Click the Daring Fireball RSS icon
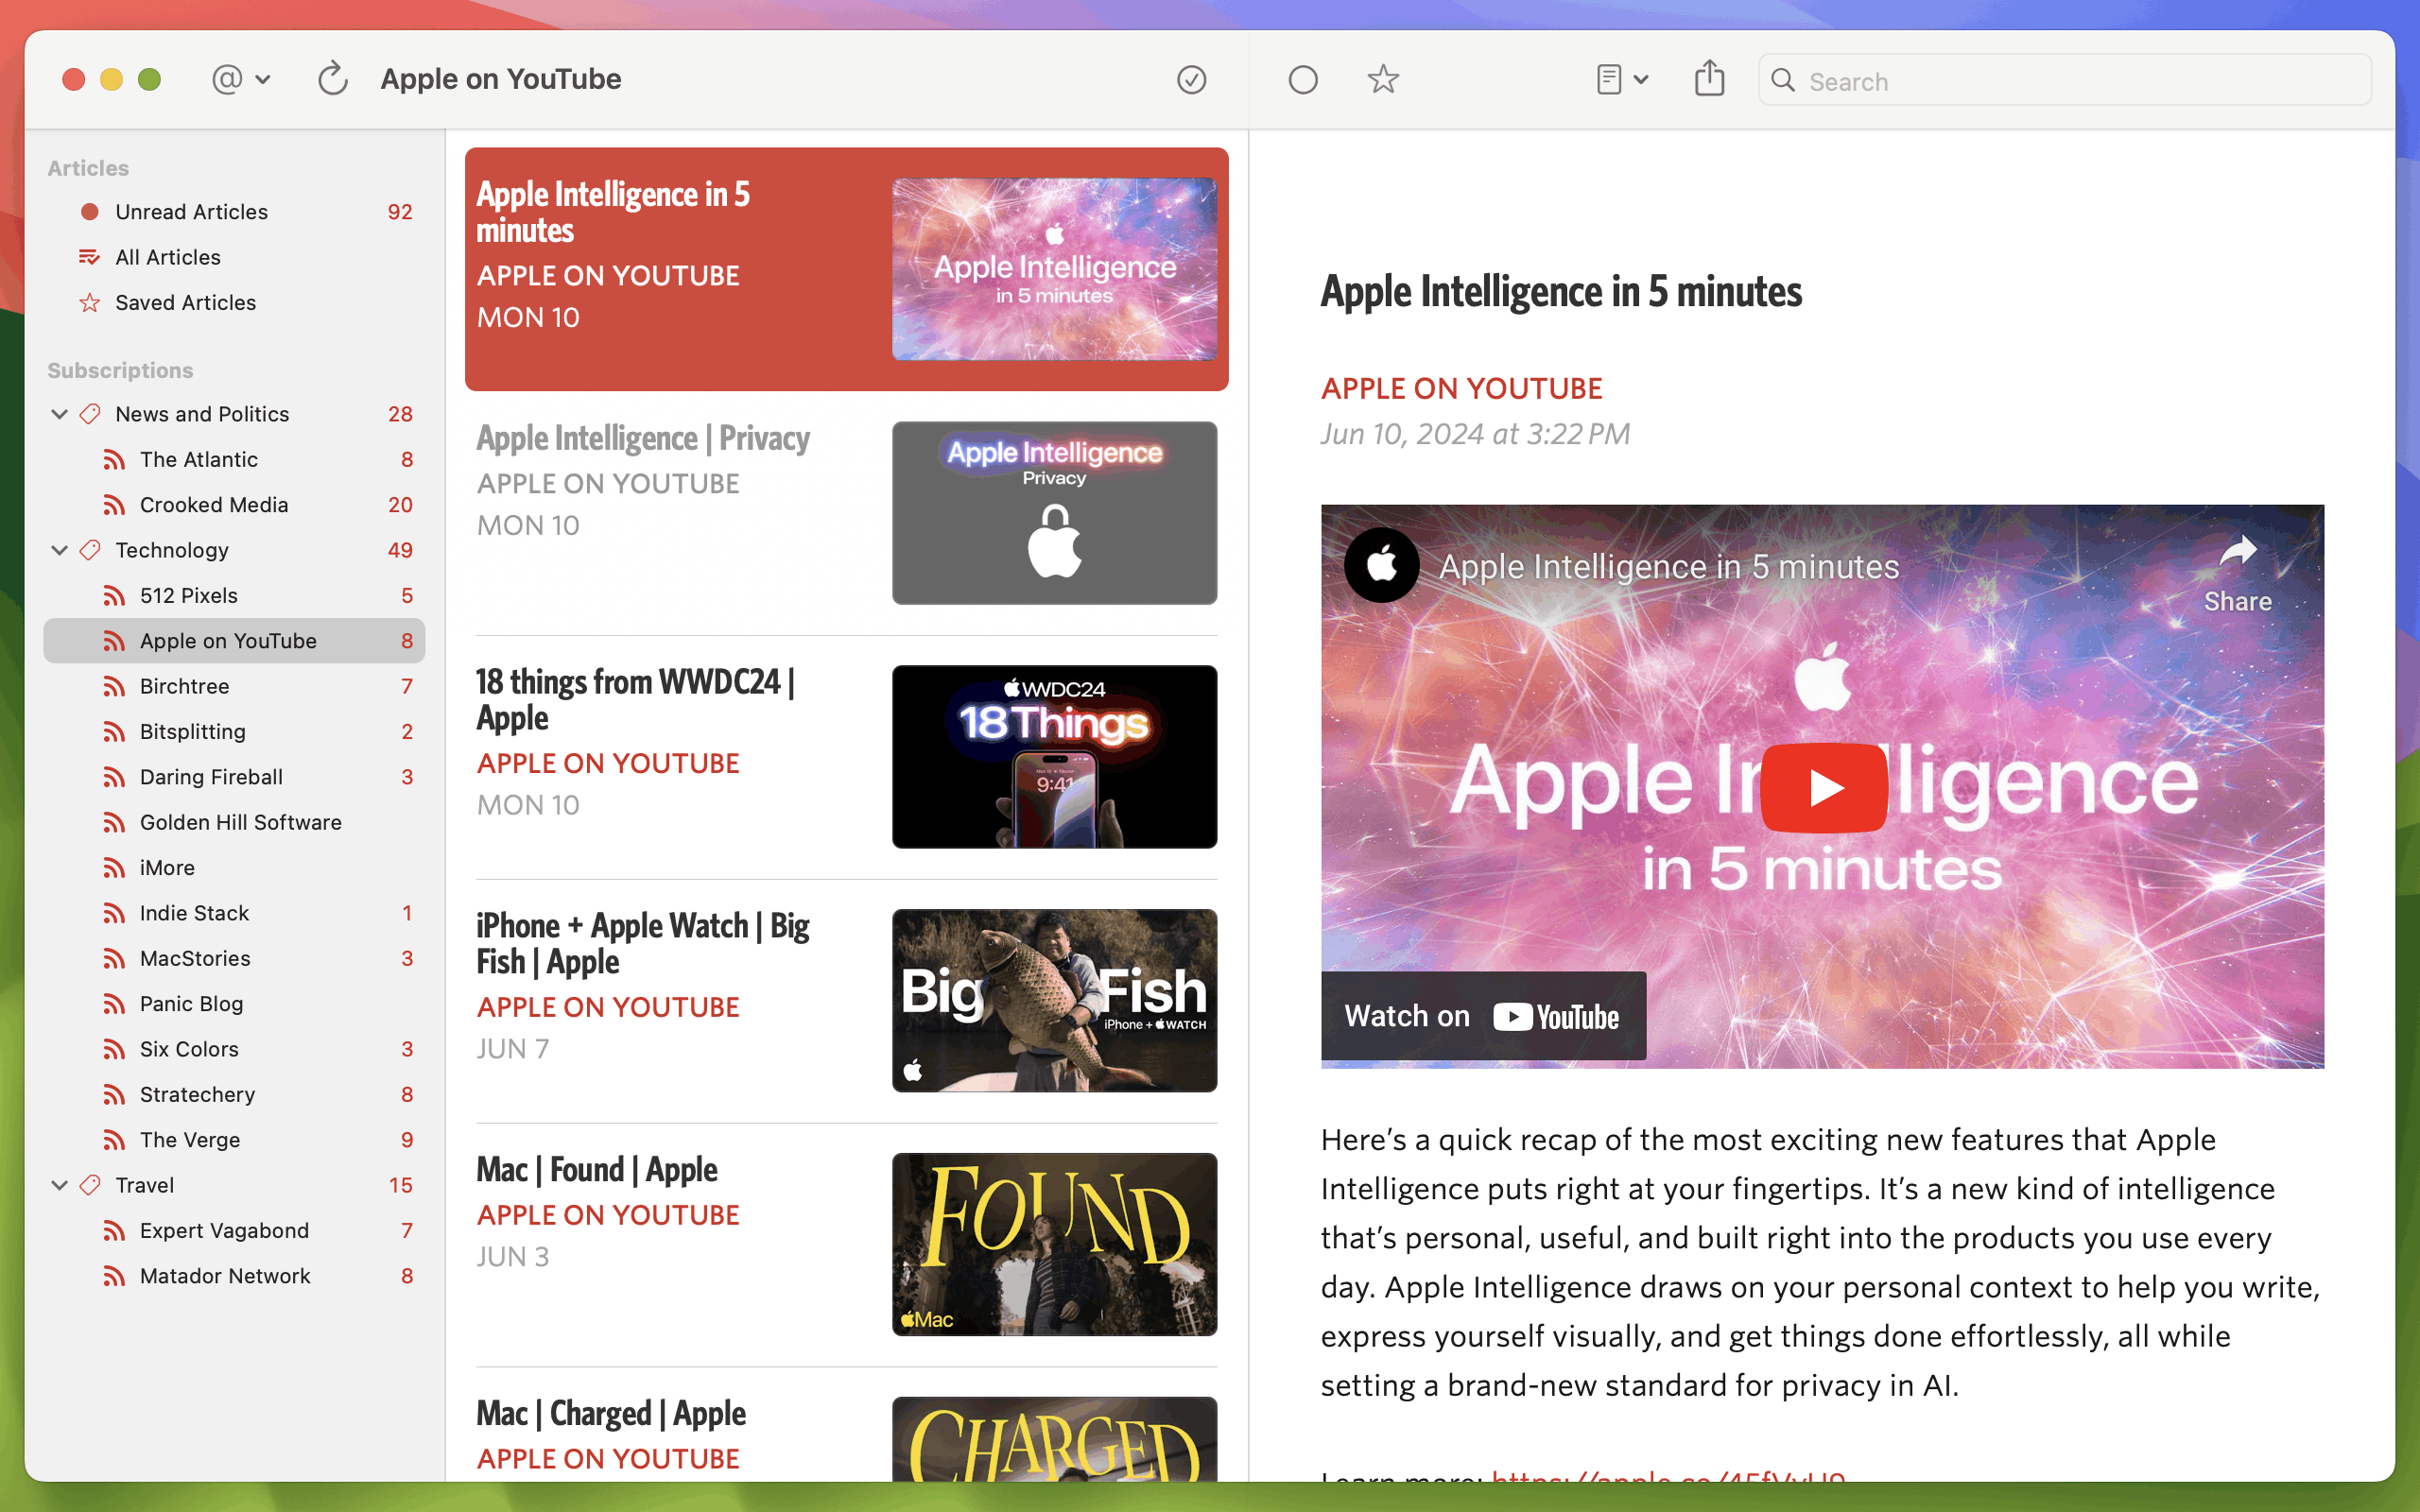 tap(114, 777)
